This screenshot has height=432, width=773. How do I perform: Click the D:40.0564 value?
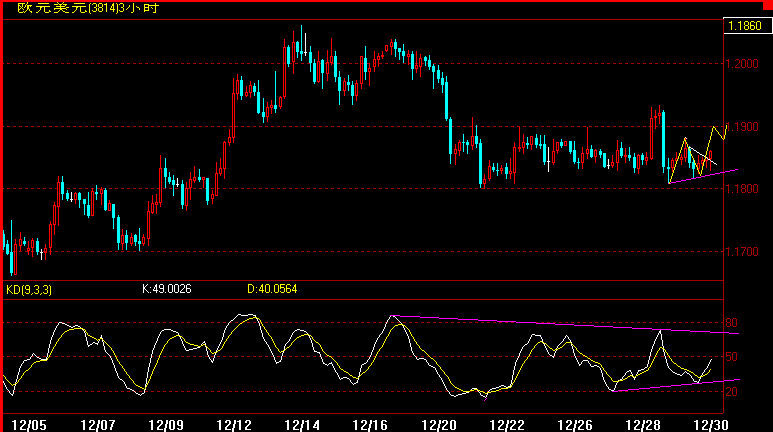272,289
